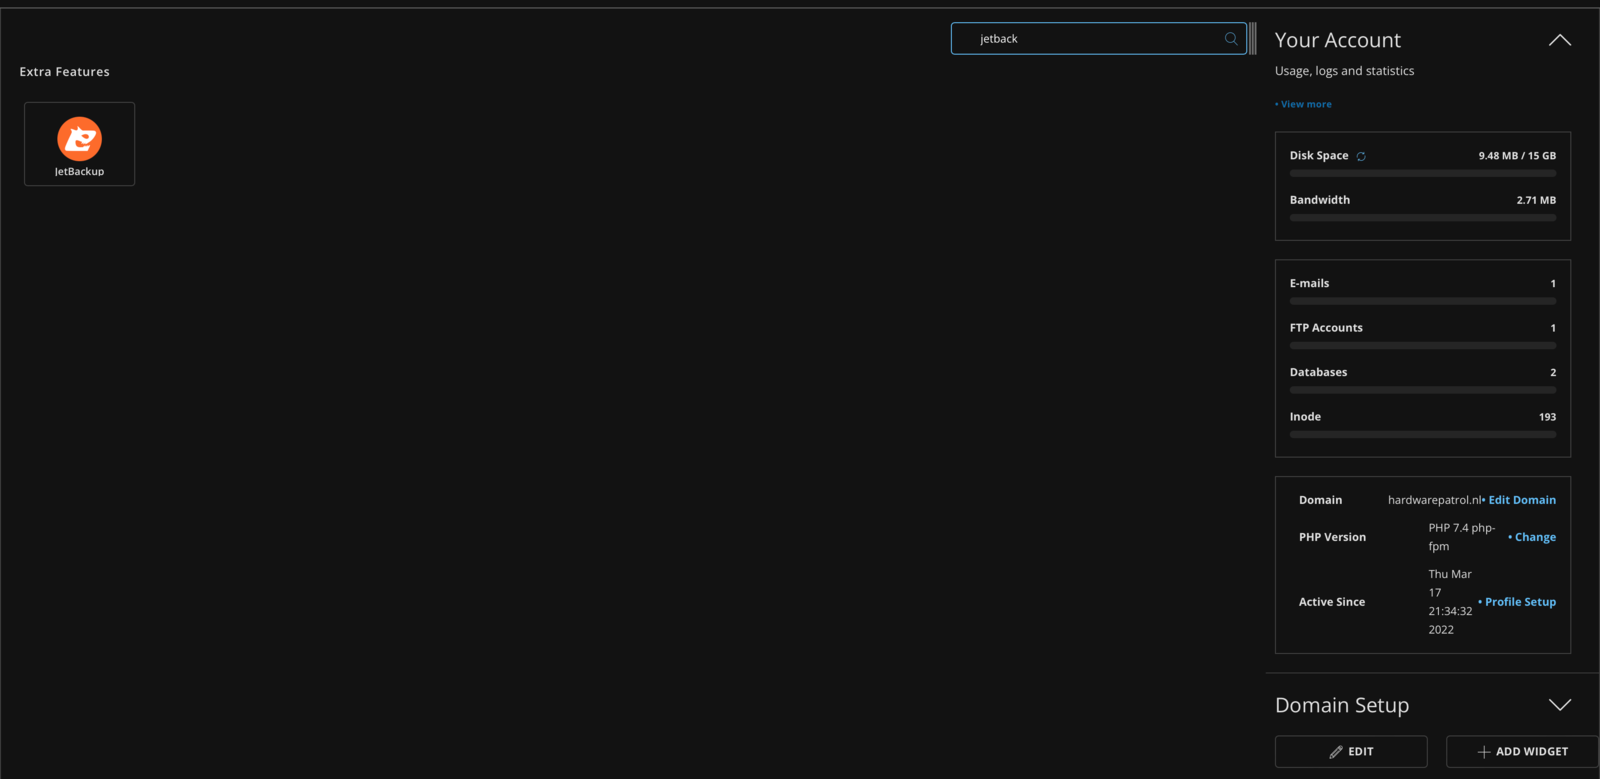The height and width of the screenshot is (779, 1600).
Task: Click the Bandwidth usage bar
Action: (1422, 218)
